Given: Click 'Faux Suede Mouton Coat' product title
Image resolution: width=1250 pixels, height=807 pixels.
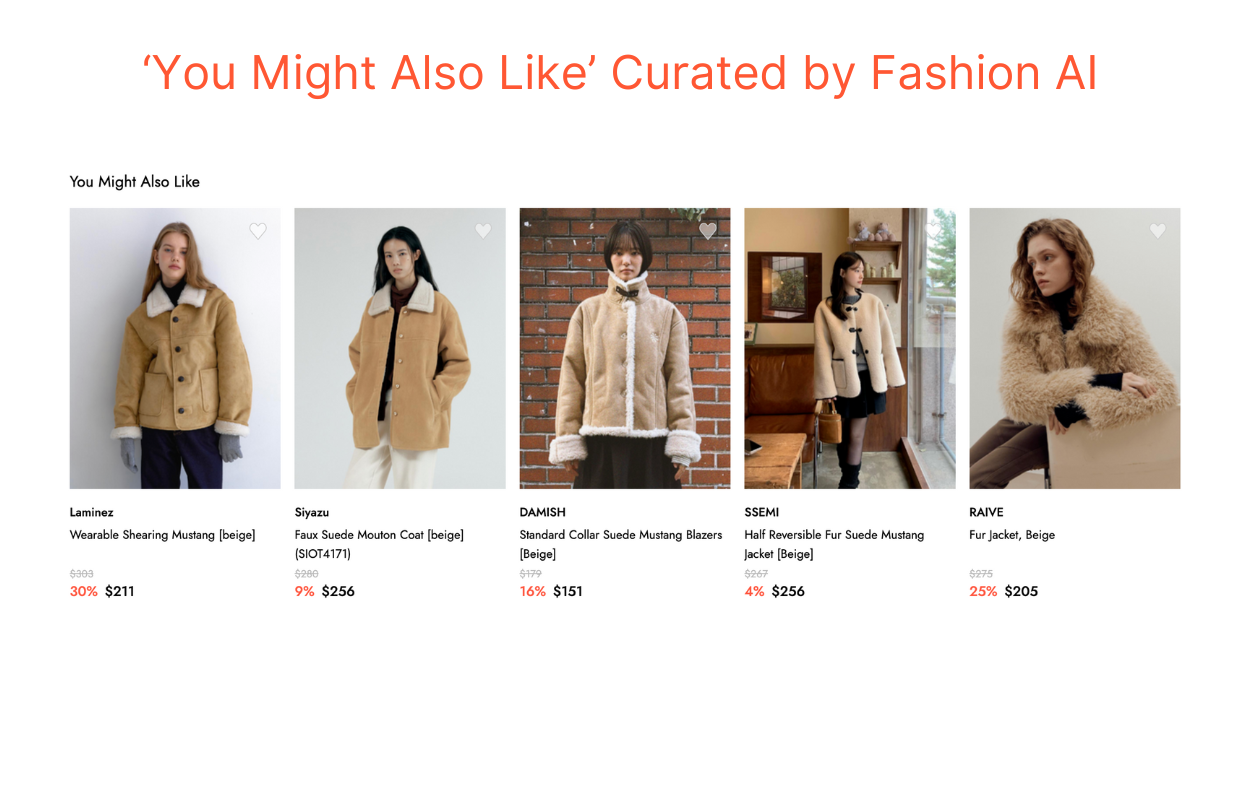Looking at the screenshot, I should pyautogui.click(x=379, y=535).
